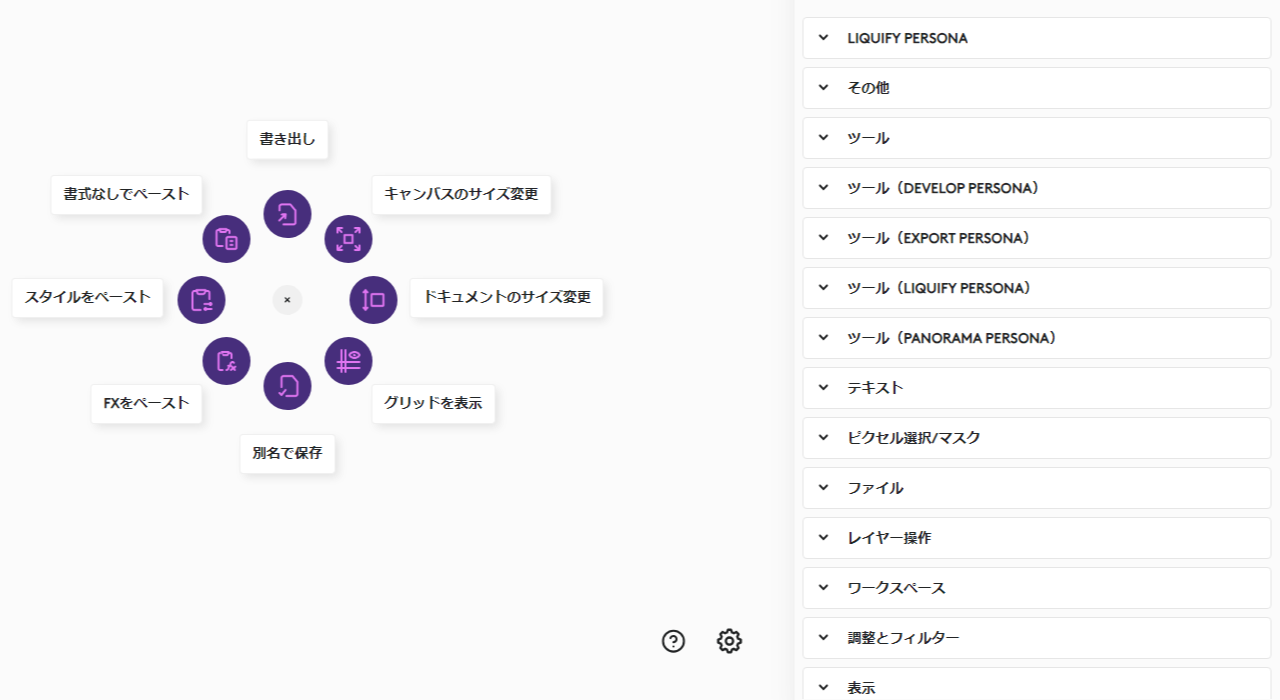
Task: Click the キャンバスのサイズ変更 circular icon
Action: click(348, 239)
